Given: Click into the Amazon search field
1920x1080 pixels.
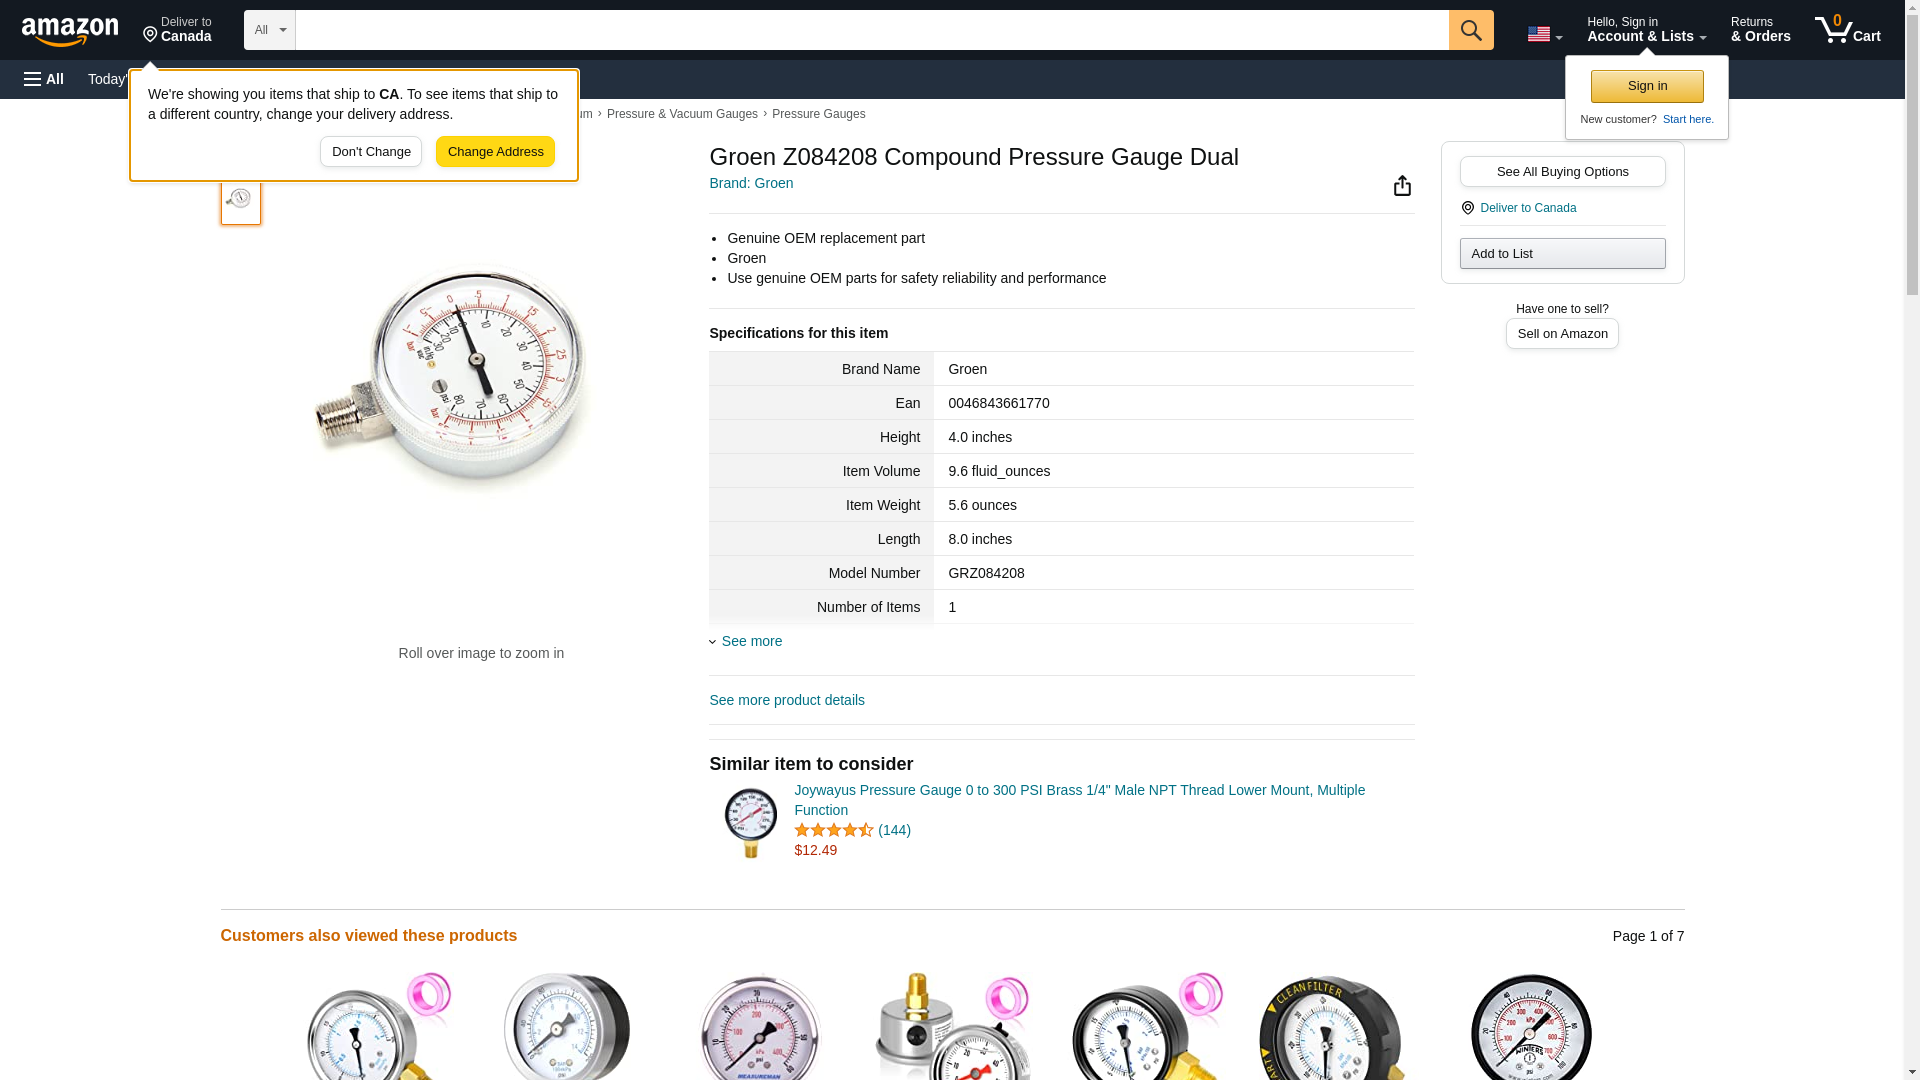Looking at the screenshot, I should click(871, 30).
